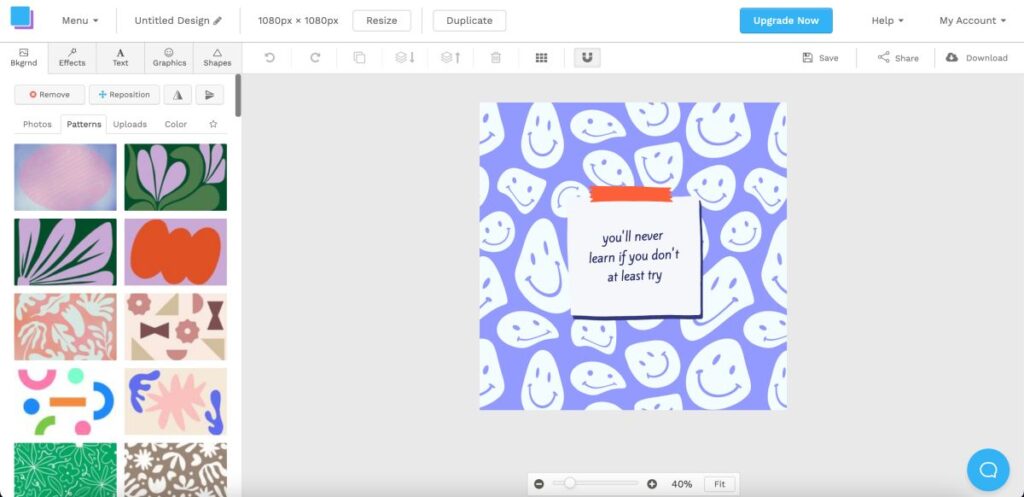Screen dimensions: 1024x497
Task: Select the orange tape graphic
Action: pyautogui.click(x=630, y=193)
